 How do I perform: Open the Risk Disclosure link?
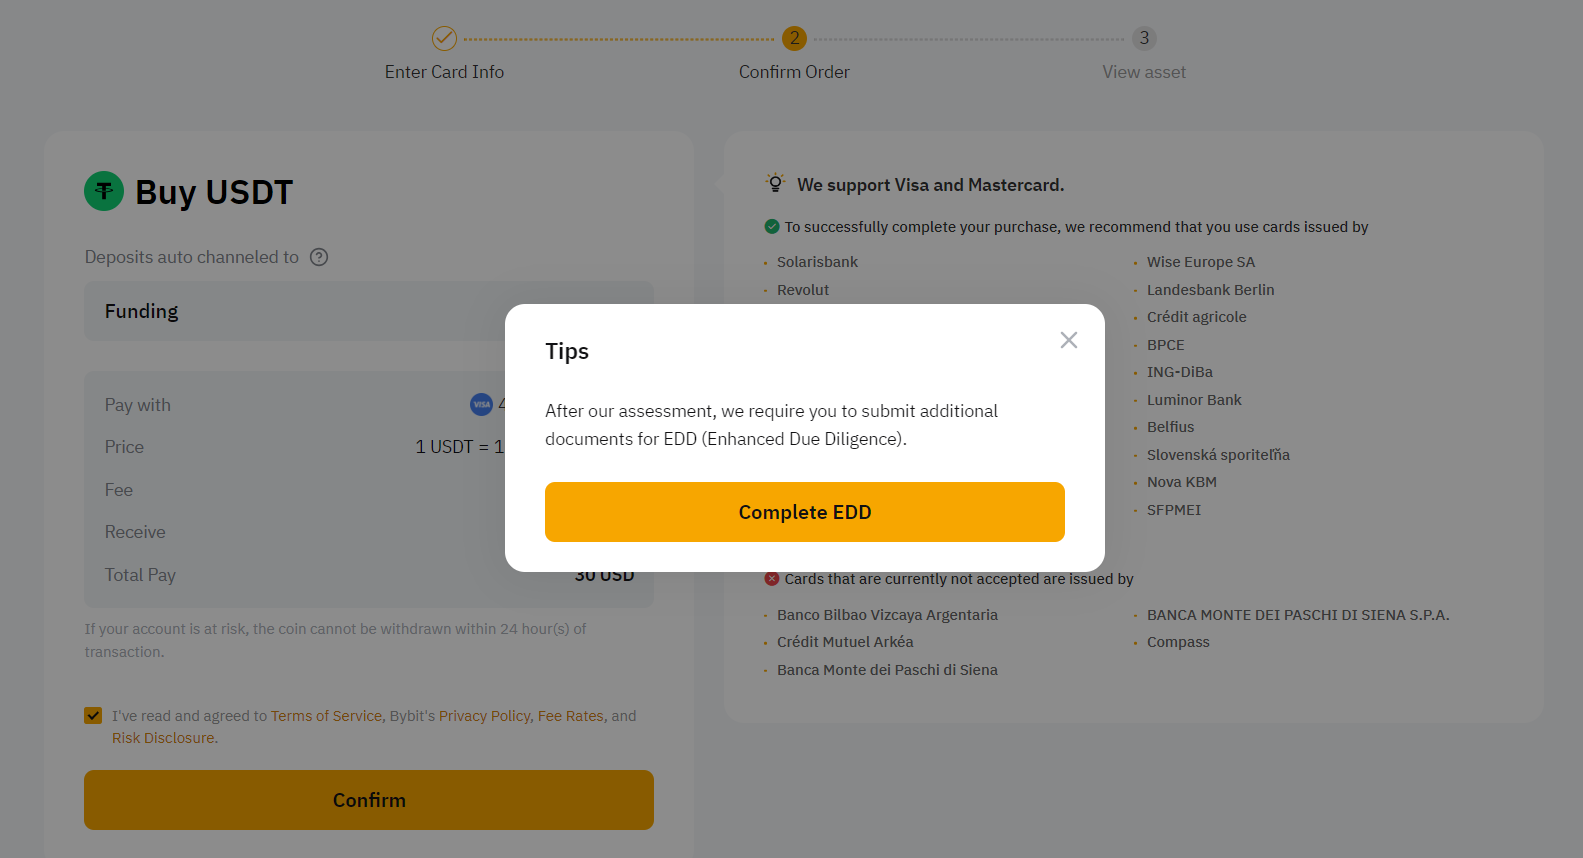(163, 738)
